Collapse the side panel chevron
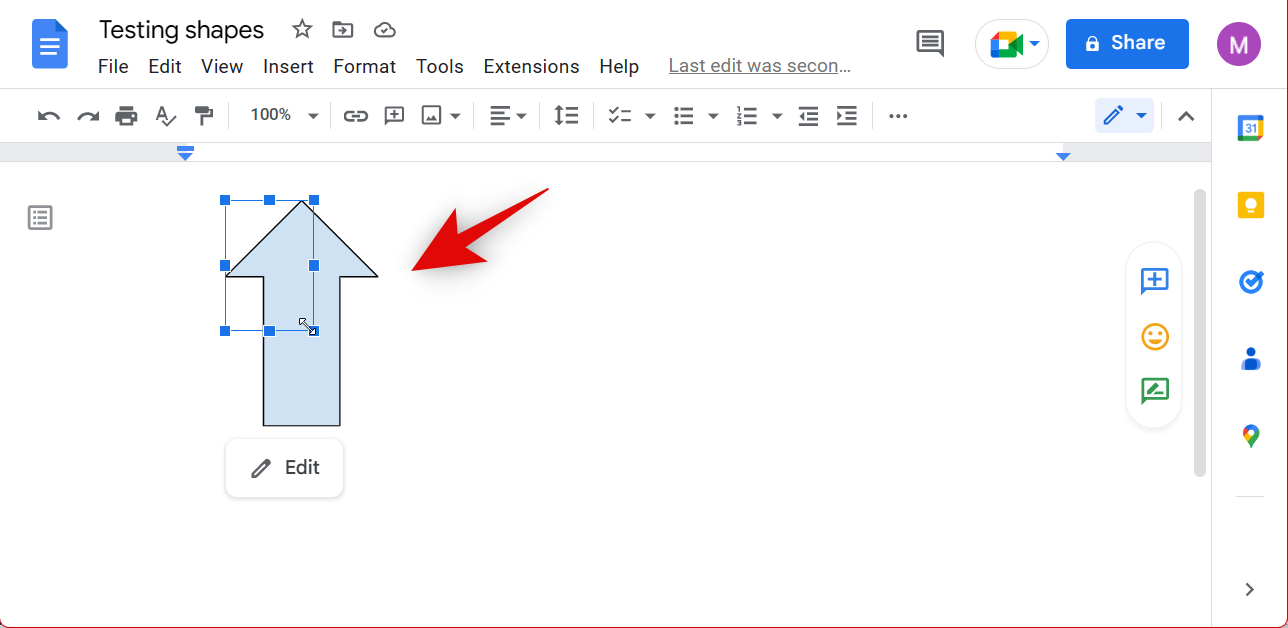The image size is (1288, 628). 1250,589
